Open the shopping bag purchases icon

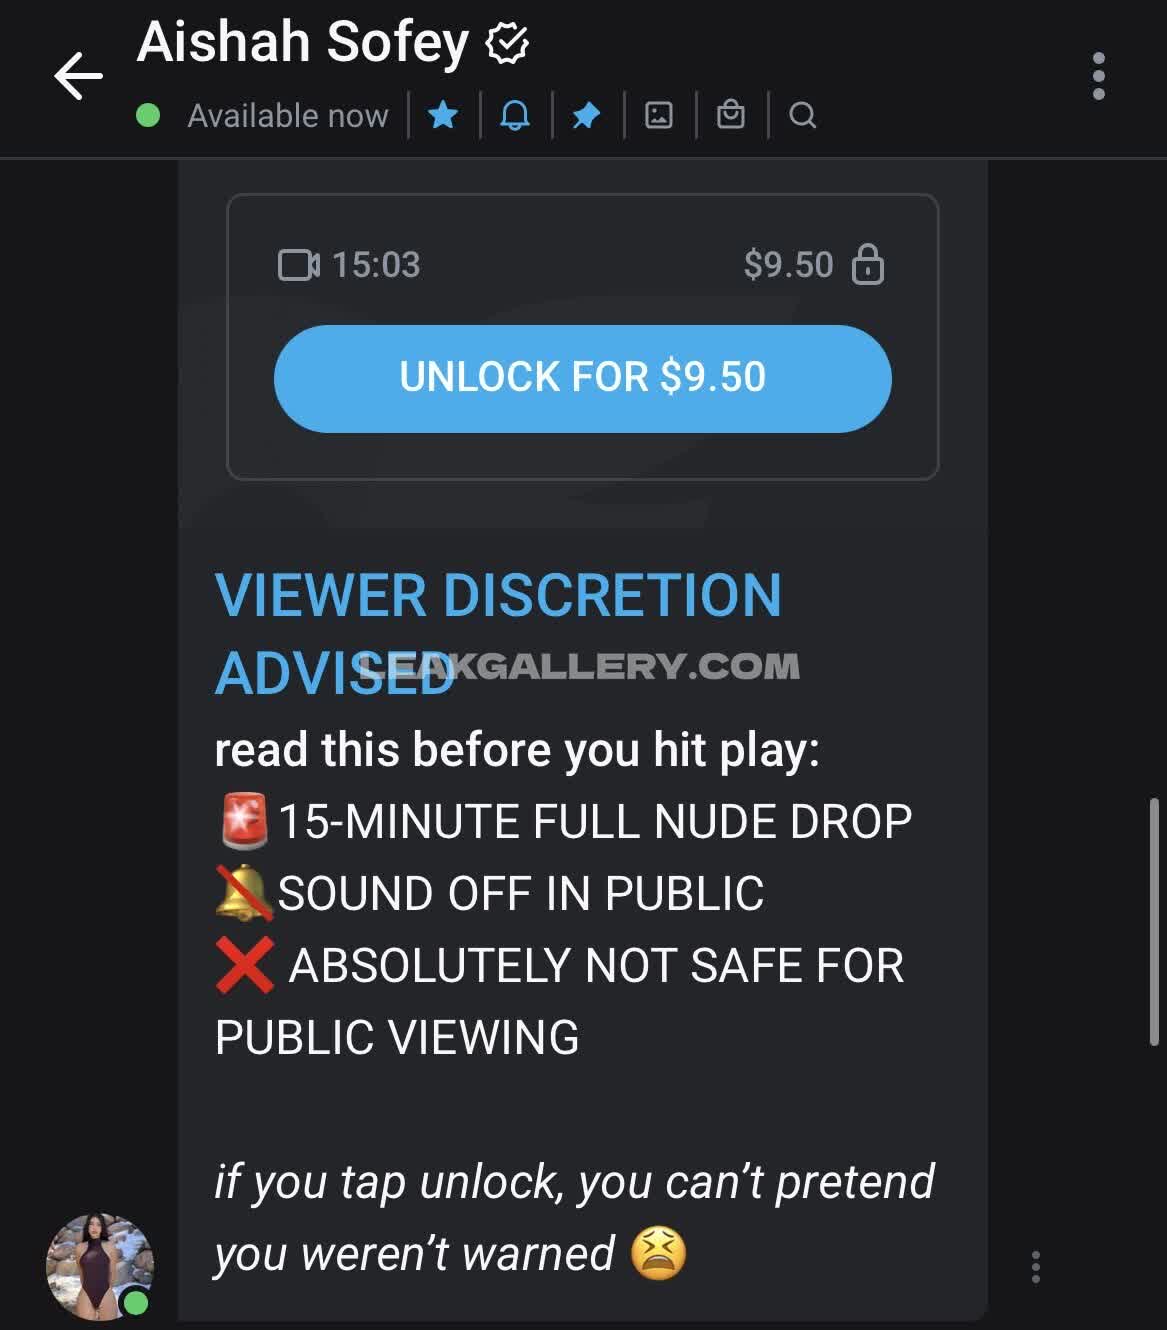pos(731,114)
